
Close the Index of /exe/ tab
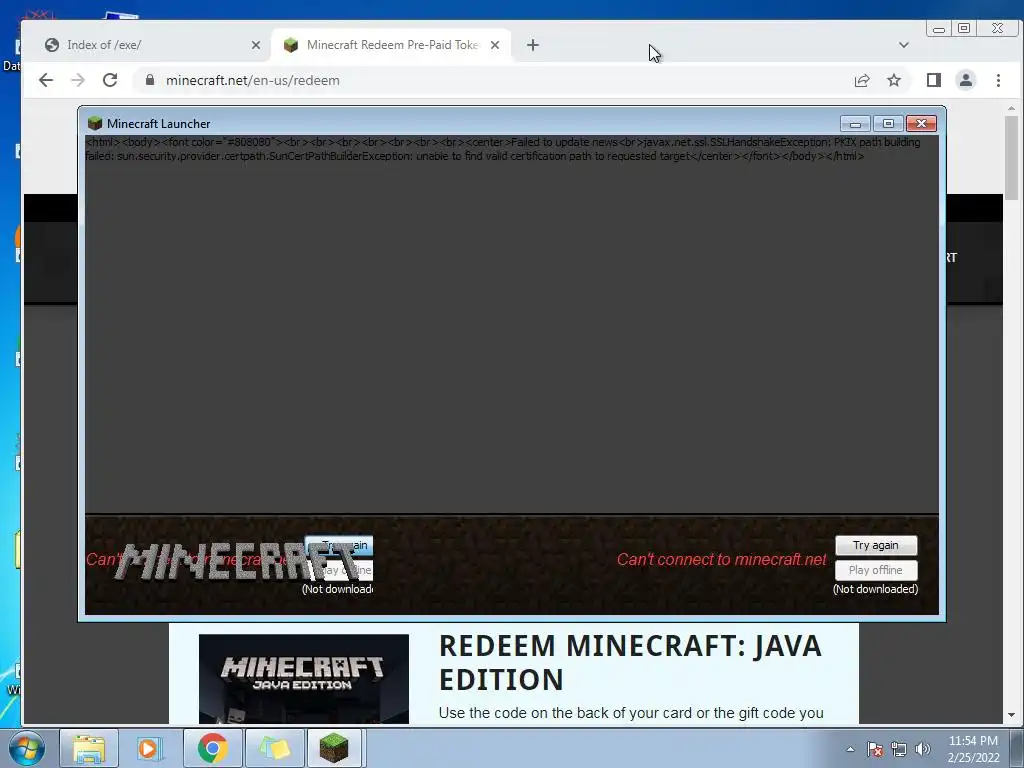(x=256, y=45)
